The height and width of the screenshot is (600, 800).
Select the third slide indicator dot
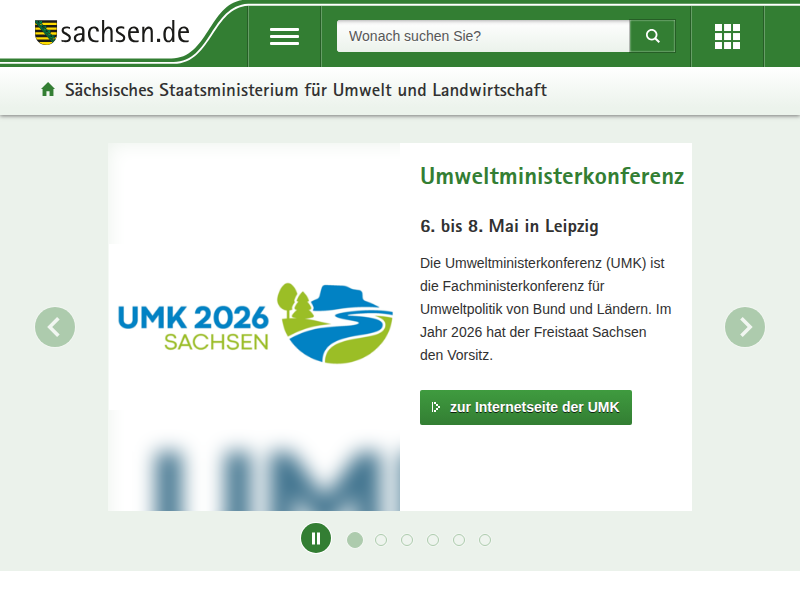[x=407, y=540]
